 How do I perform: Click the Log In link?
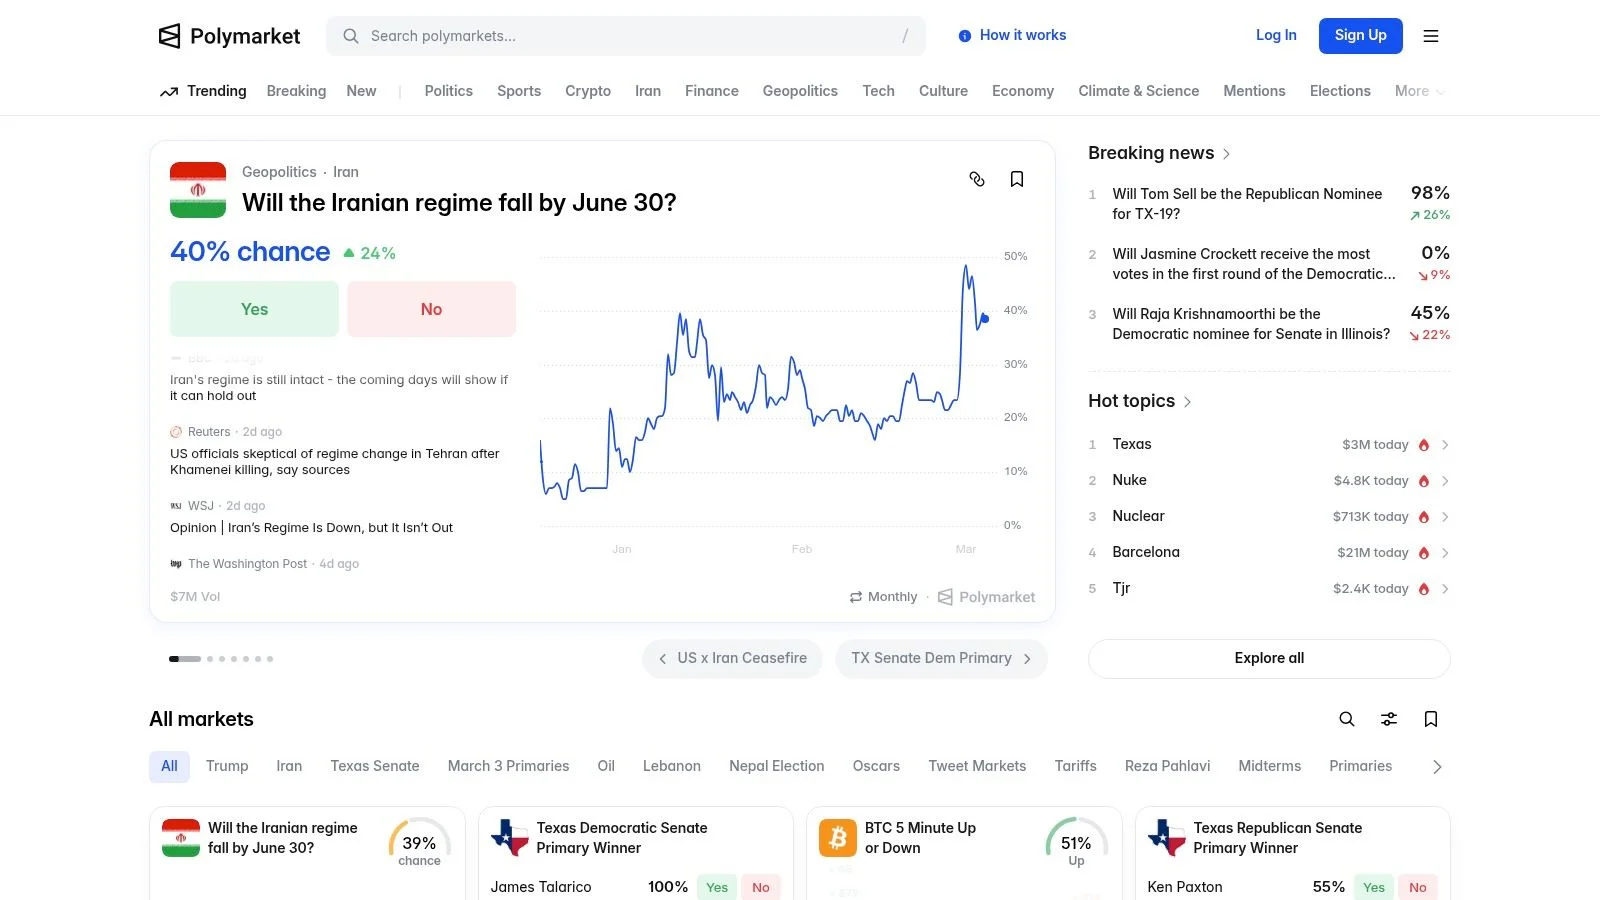coord(1276,35)
